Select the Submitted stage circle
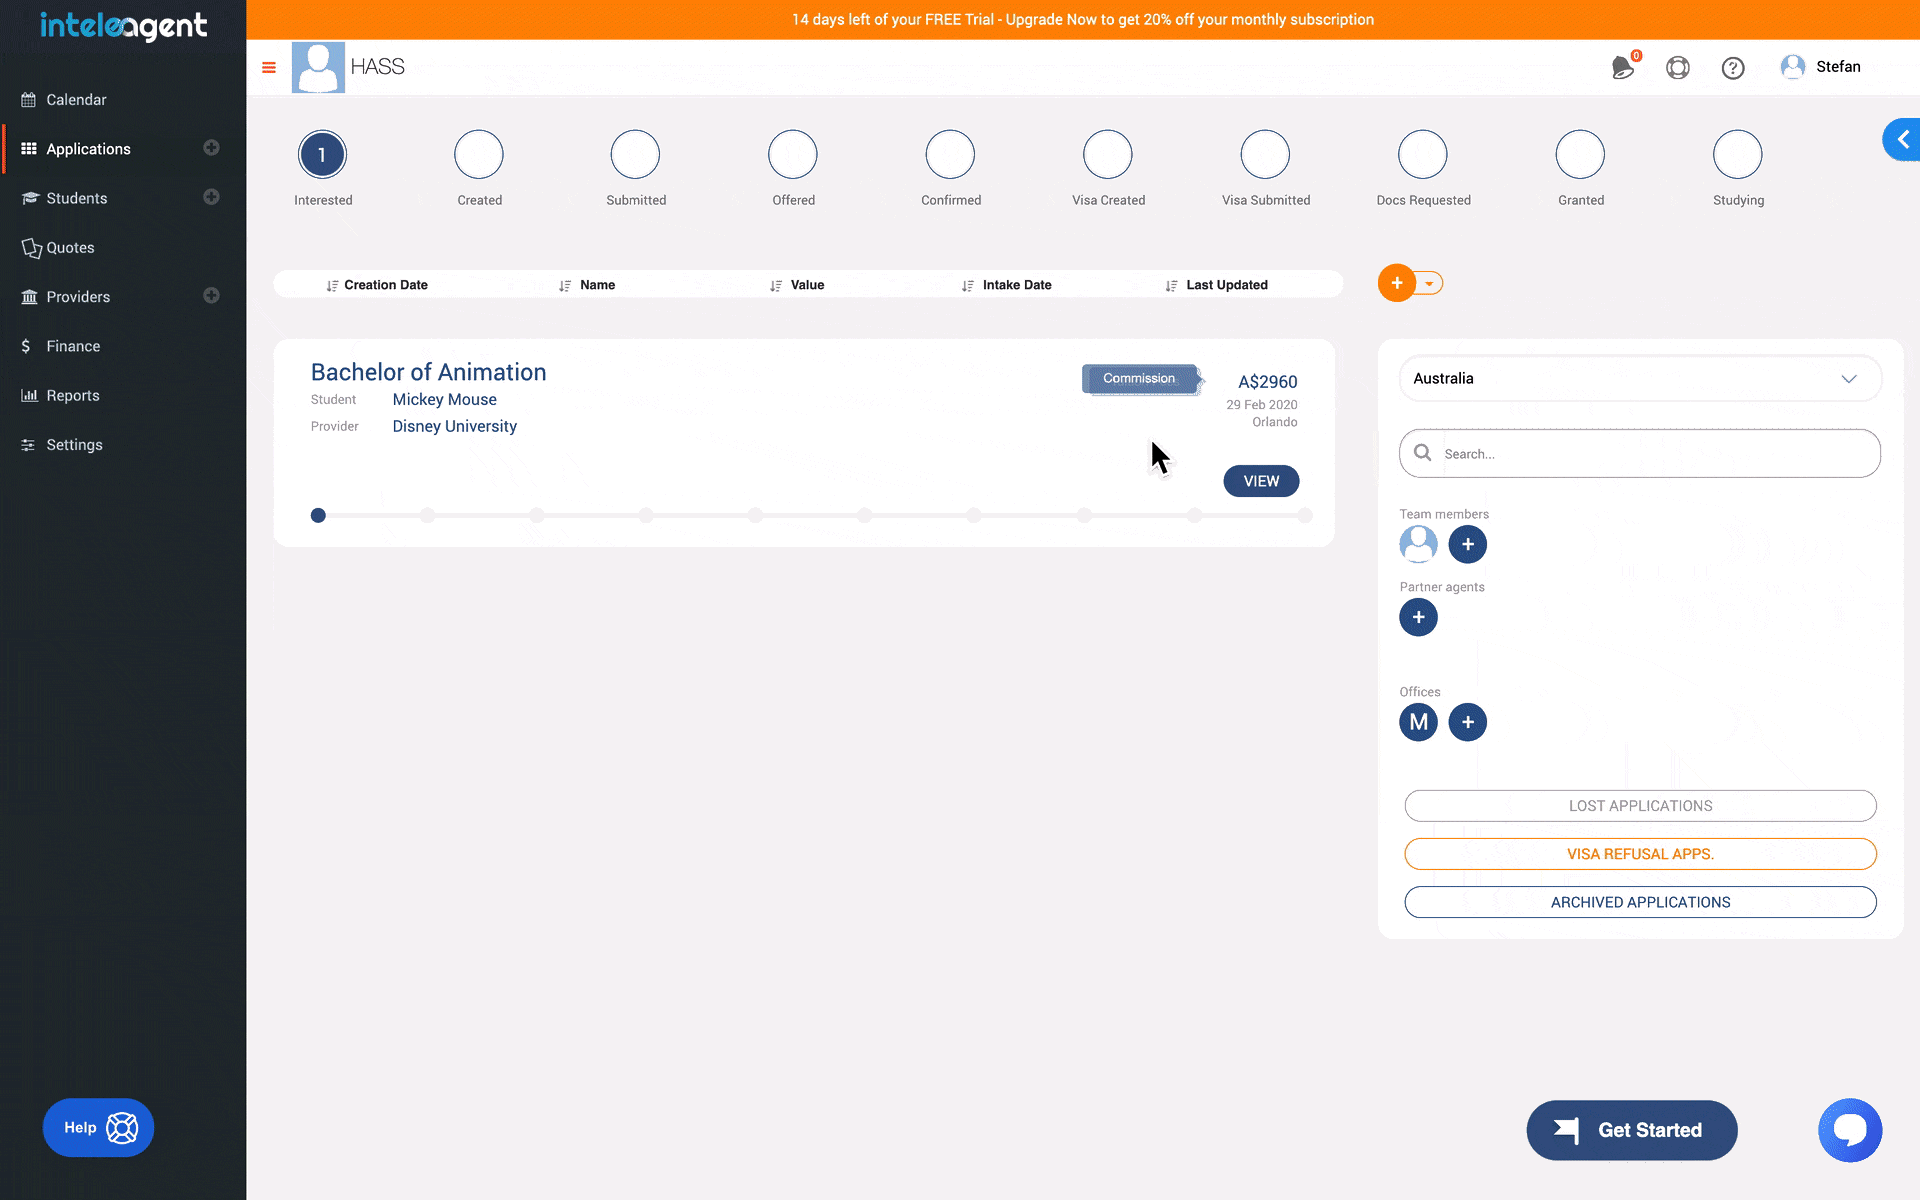Image resolution: width=1920 pixels, height=1200 pixels. tap(635, 155)
